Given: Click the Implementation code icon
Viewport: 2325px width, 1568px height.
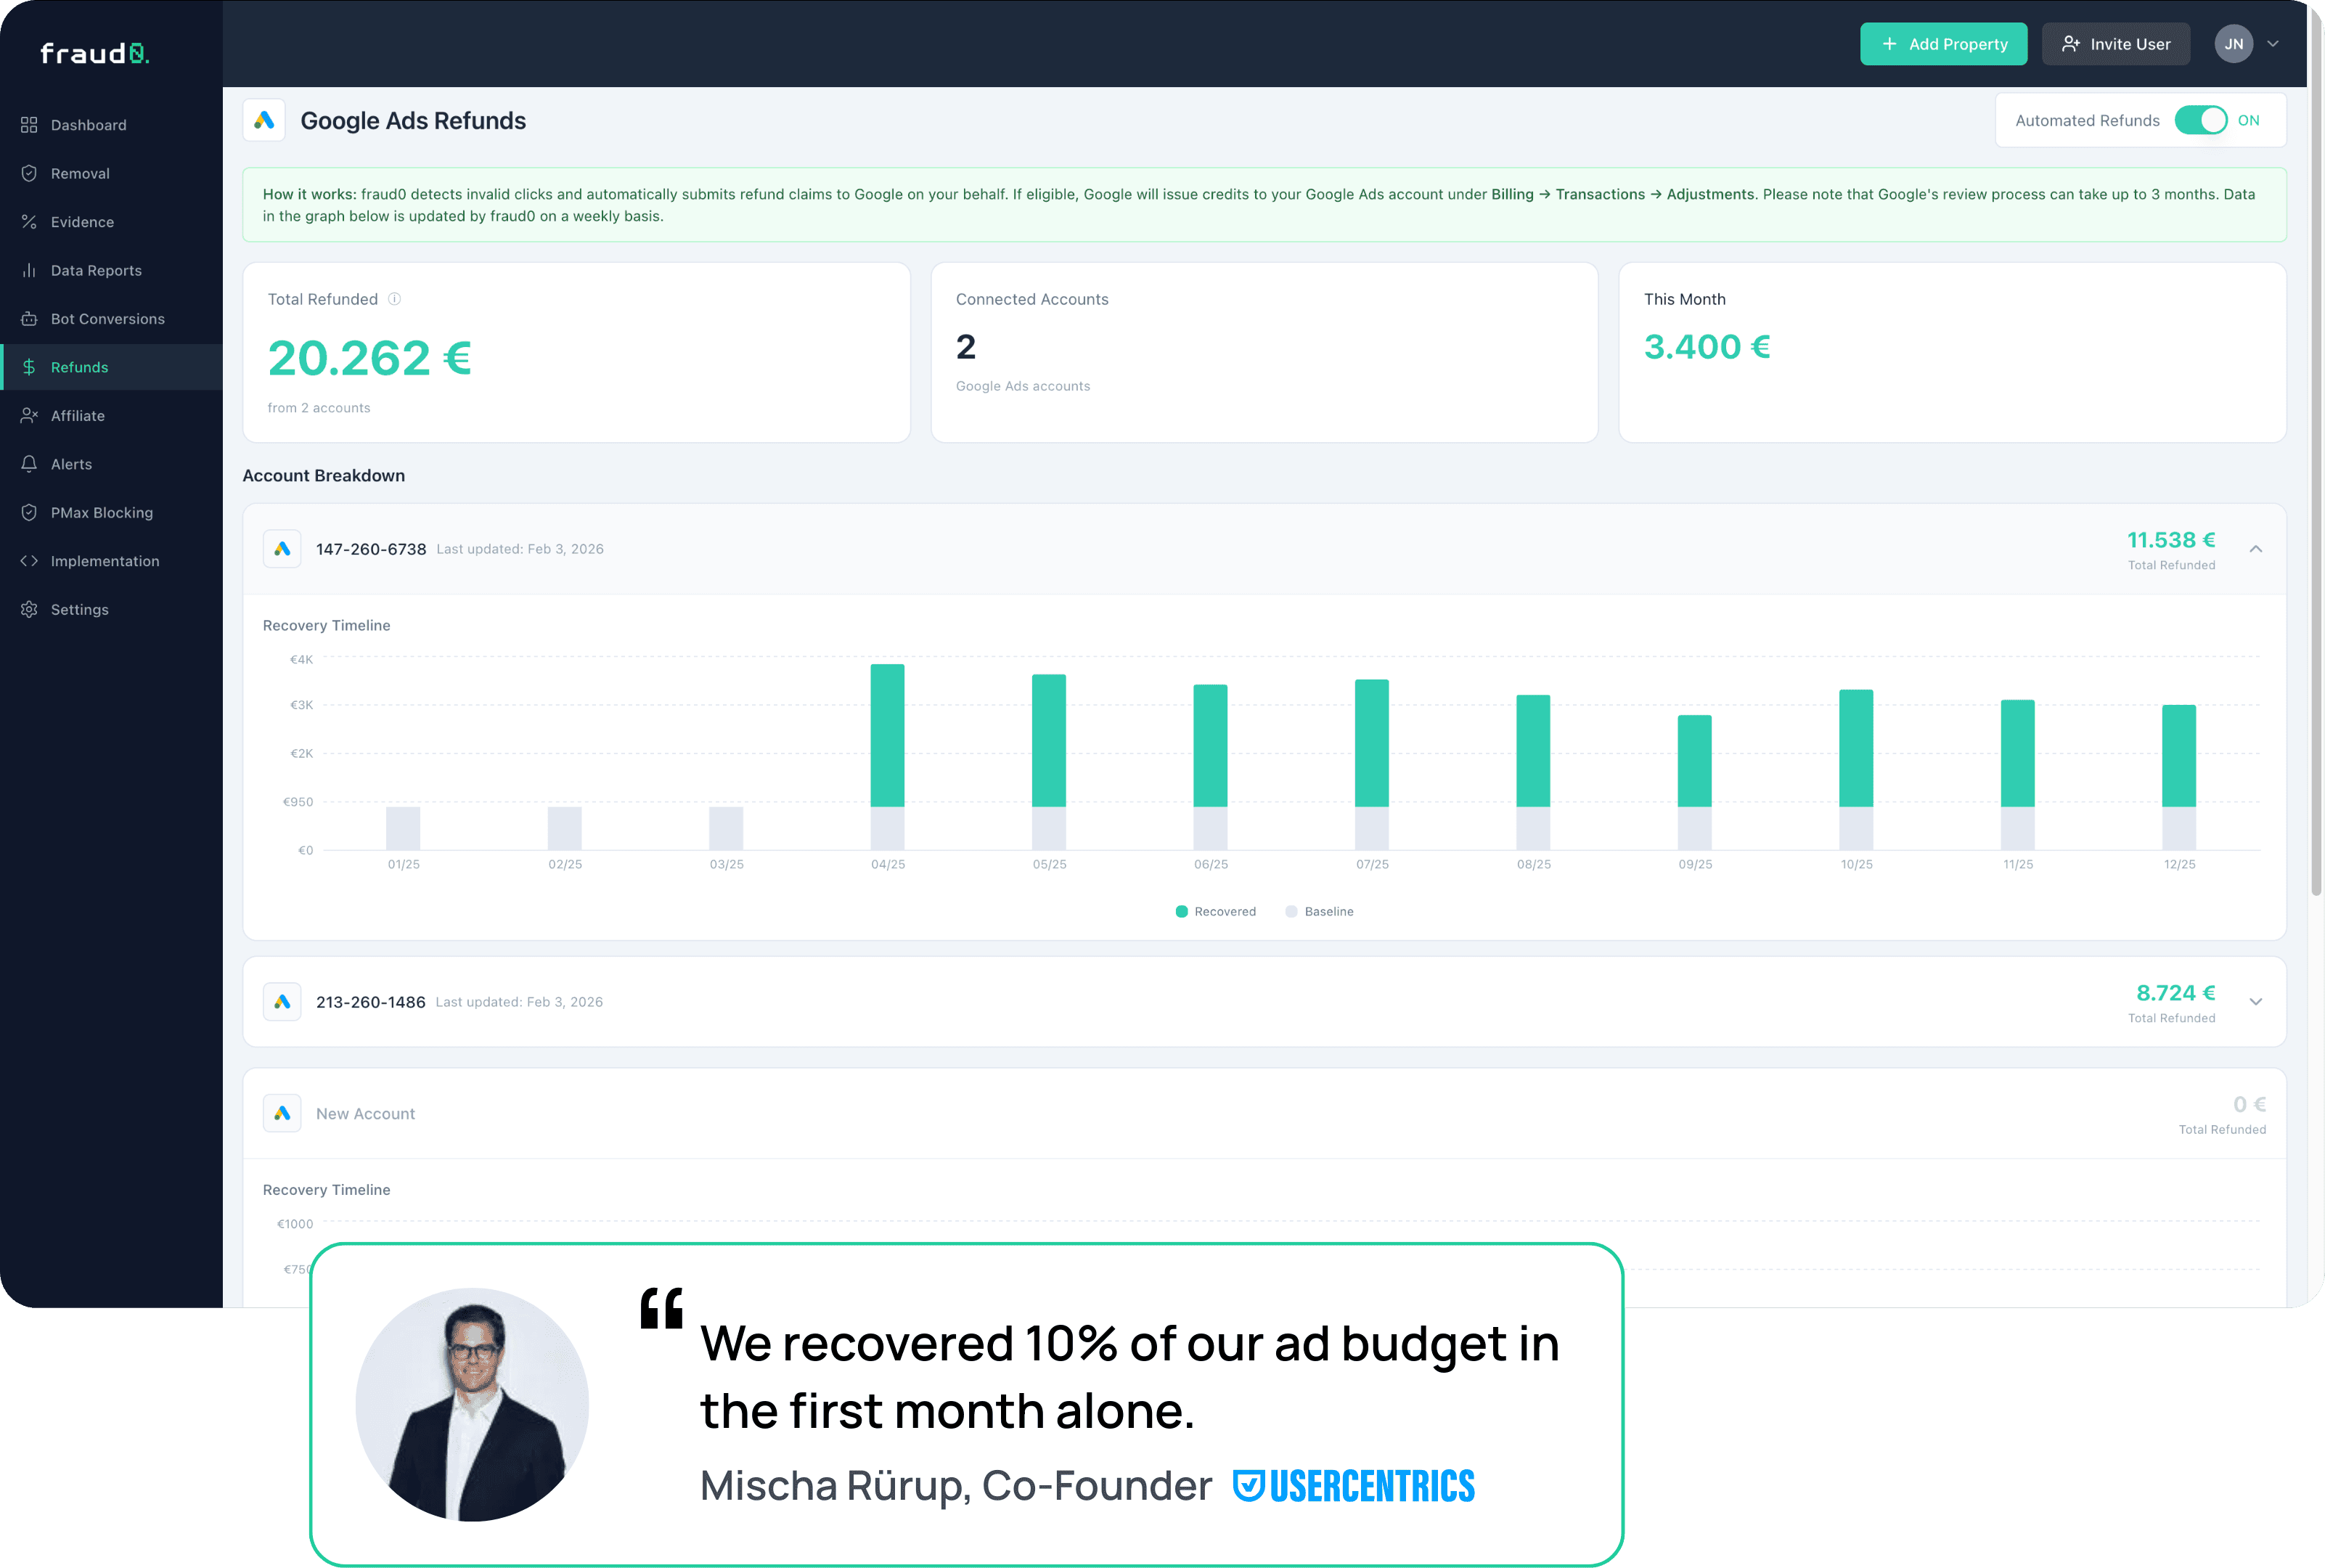Looking at the screenshot, I should pyautogui.click(x=30, y=560).
